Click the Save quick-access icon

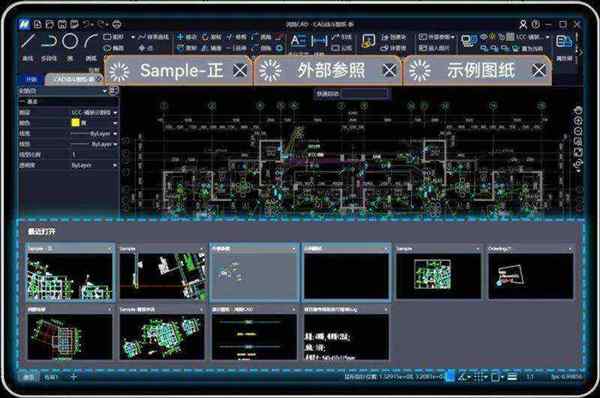pyautogui.click(x=62, y=24)
